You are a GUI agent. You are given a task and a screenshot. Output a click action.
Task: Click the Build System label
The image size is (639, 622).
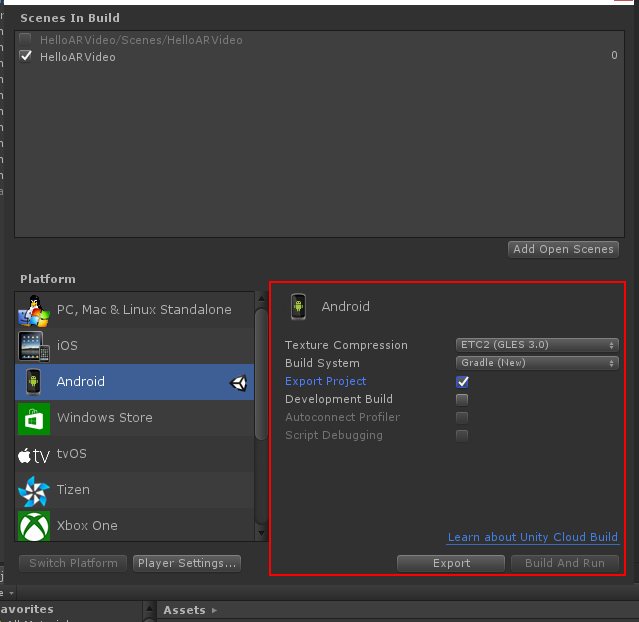tap(322, 363)
